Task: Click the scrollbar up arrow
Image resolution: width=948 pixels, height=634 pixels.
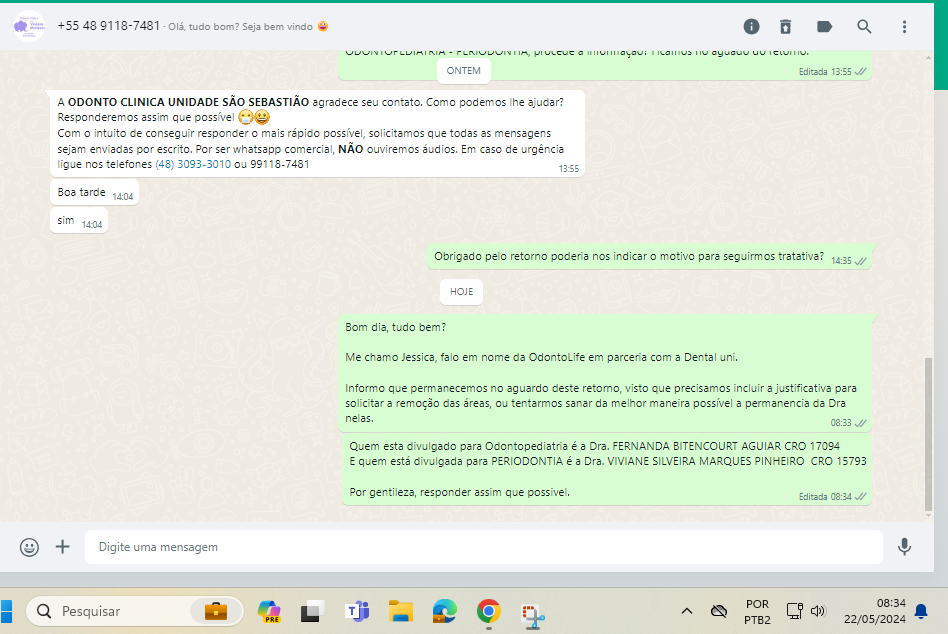Action: coord(929,57)
